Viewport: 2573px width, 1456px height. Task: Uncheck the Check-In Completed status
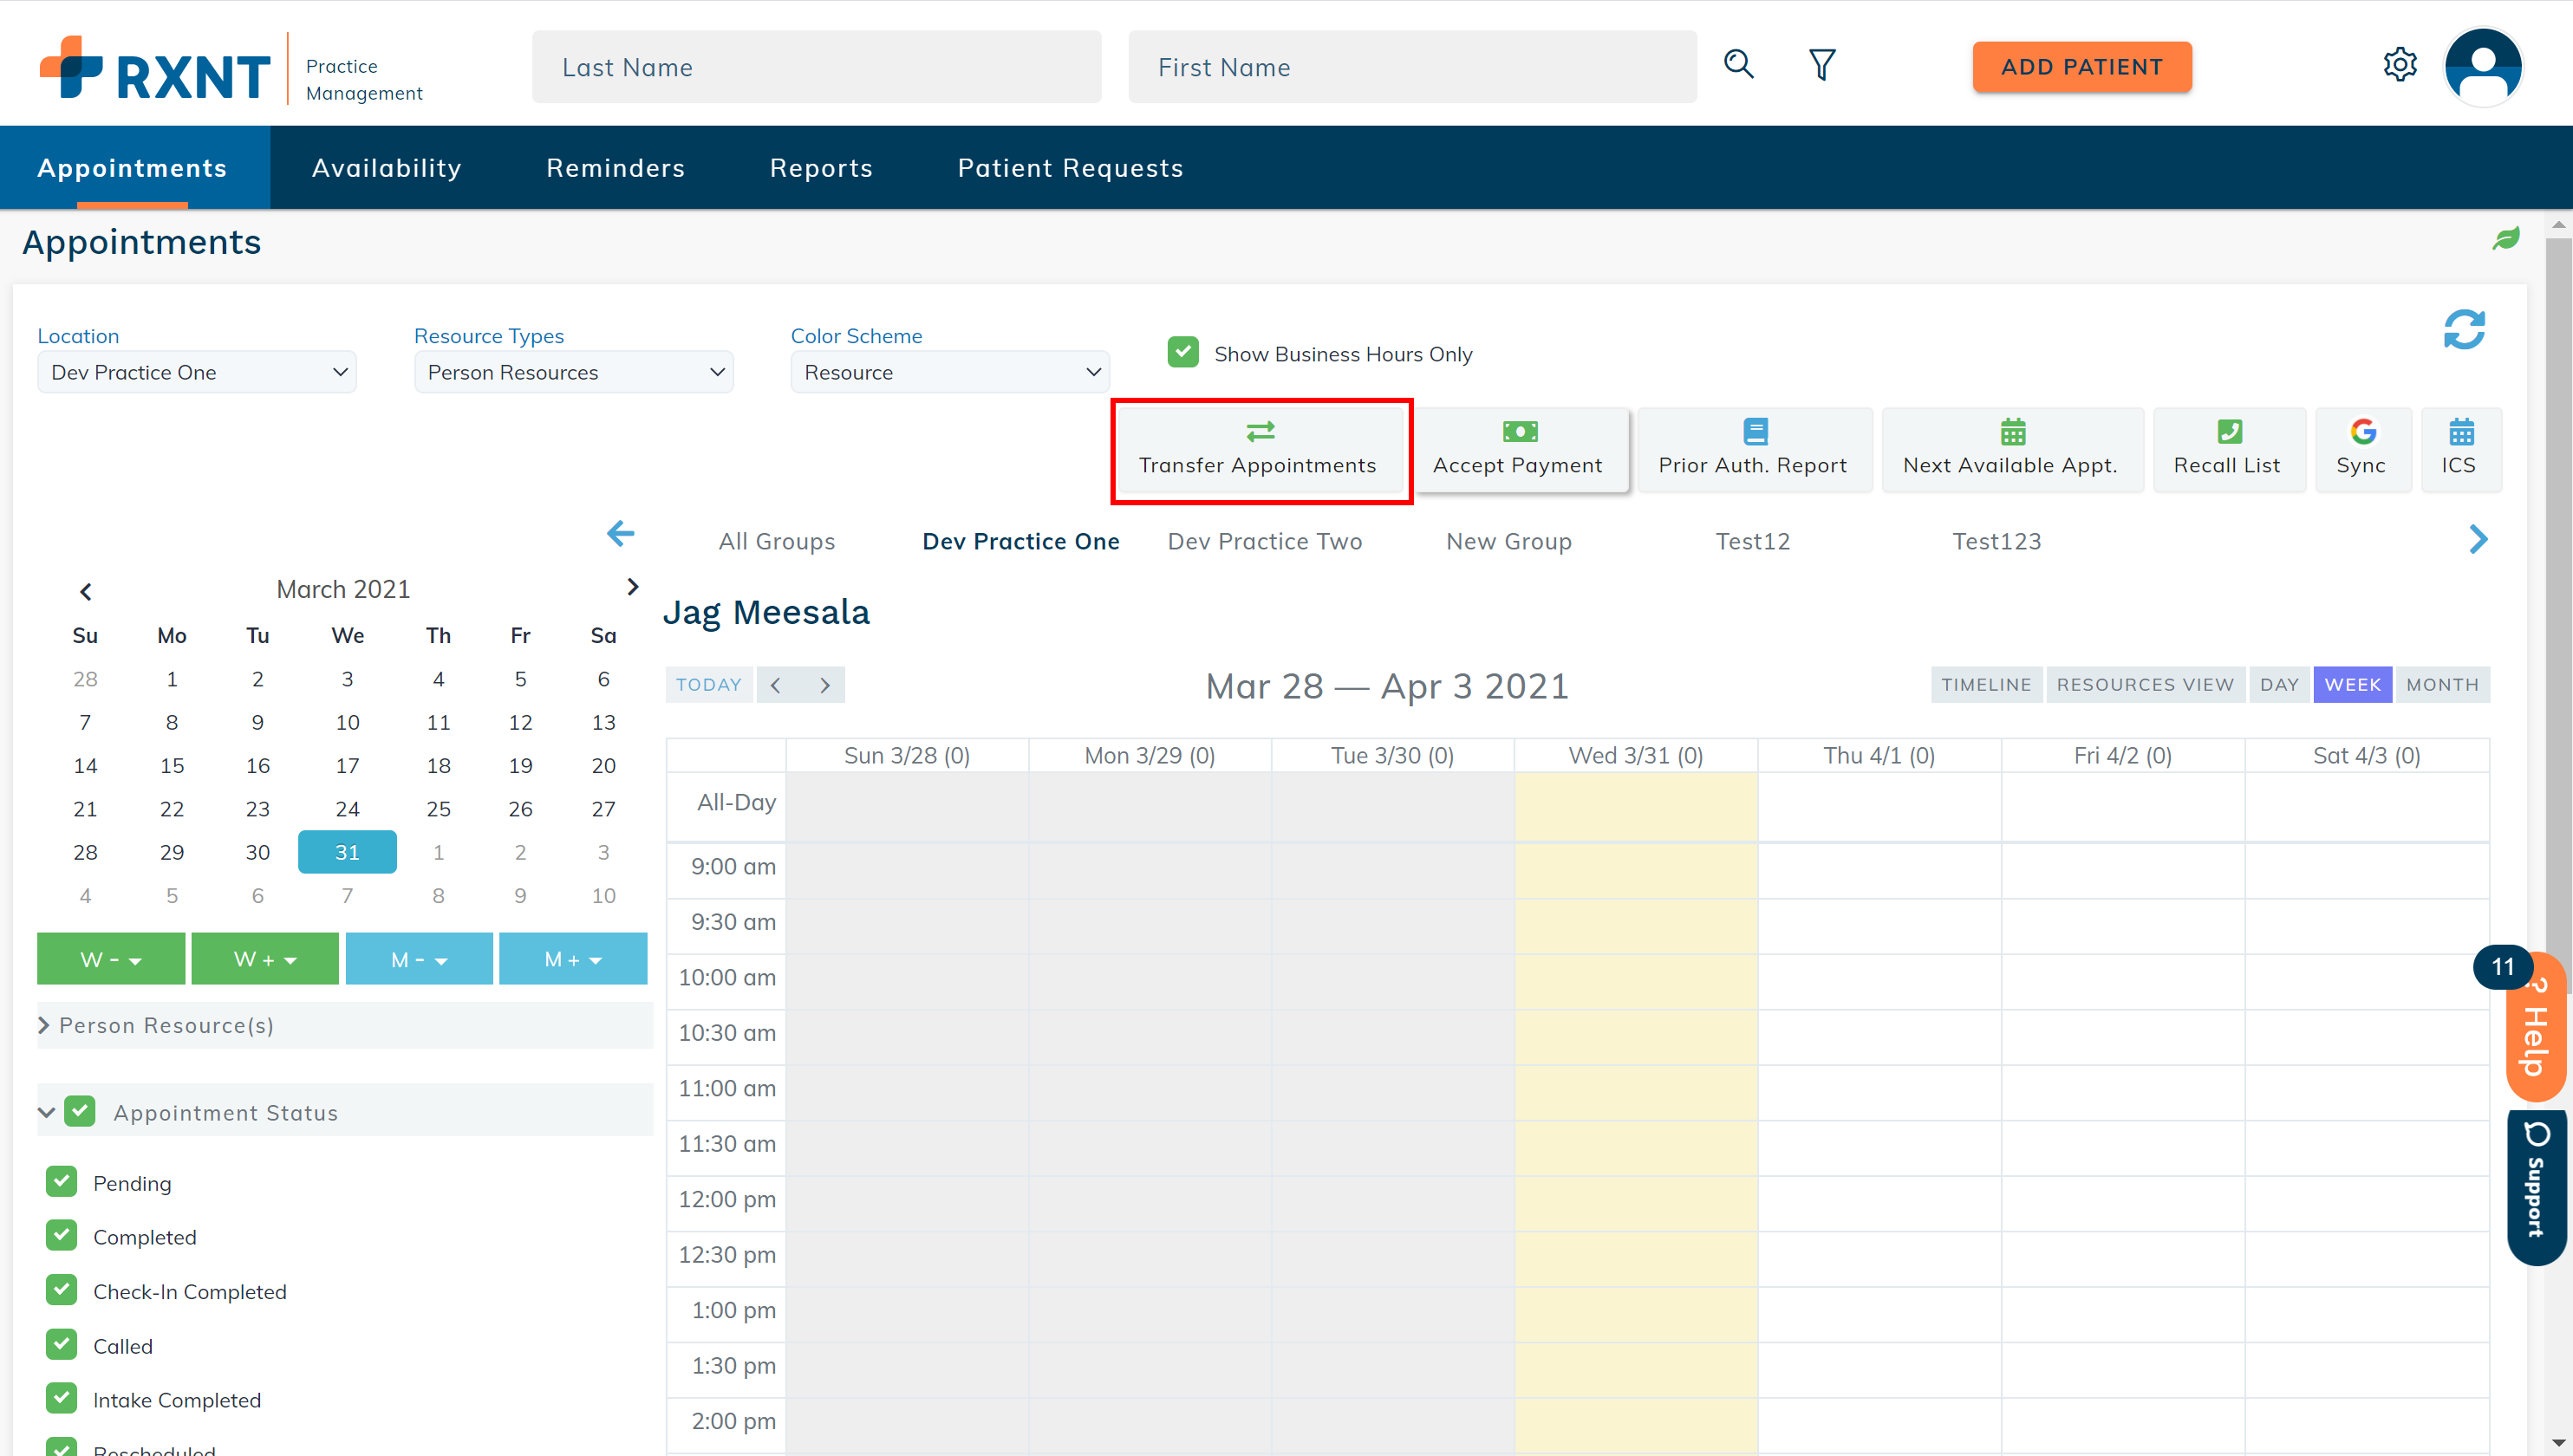tap(62, 1290)
